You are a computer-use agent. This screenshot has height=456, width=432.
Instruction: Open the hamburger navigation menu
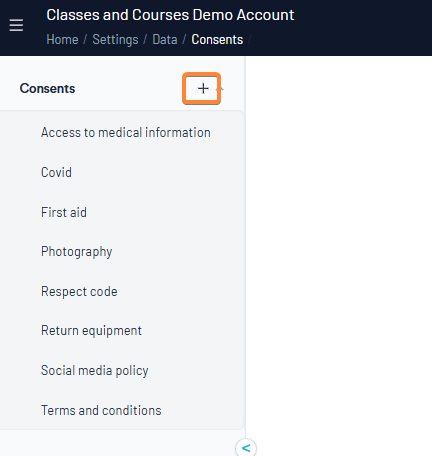click(16, 25)
